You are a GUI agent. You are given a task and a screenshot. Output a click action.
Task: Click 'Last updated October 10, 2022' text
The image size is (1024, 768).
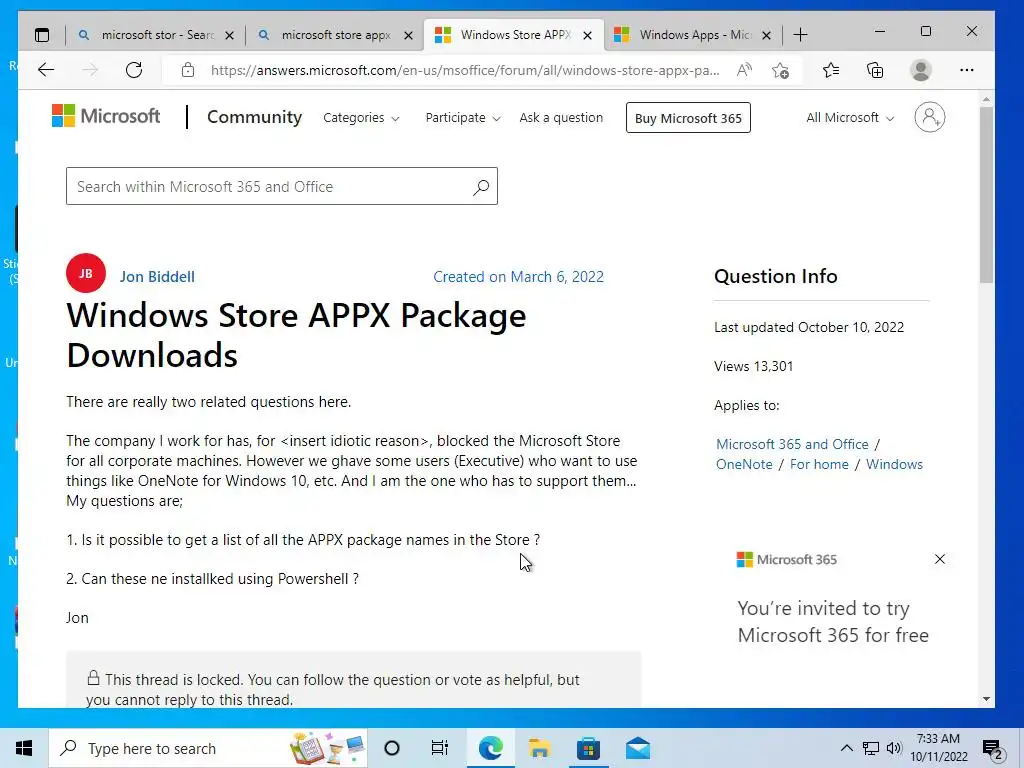click(808, 327)
